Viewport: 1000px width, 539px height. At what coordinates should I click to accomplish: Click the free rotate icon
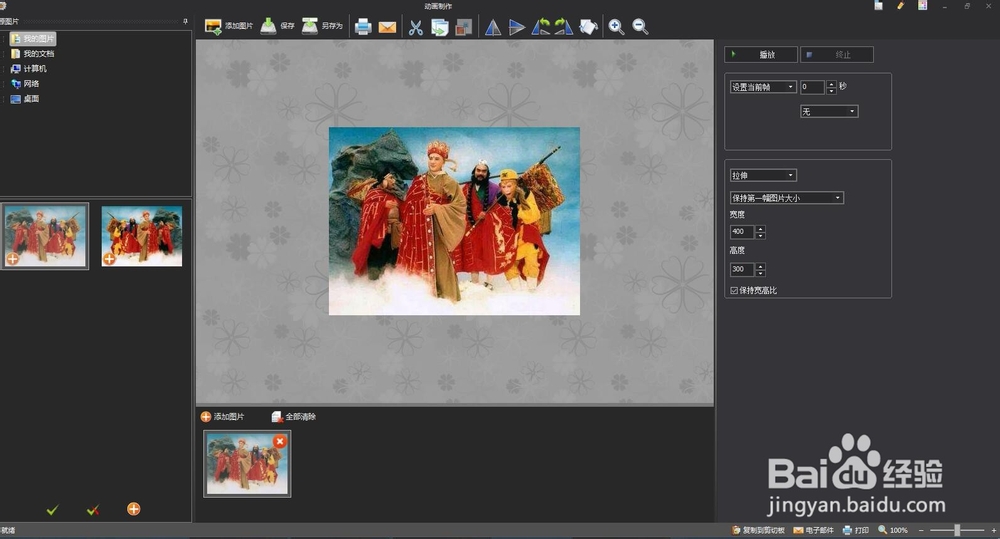(588, 27)
